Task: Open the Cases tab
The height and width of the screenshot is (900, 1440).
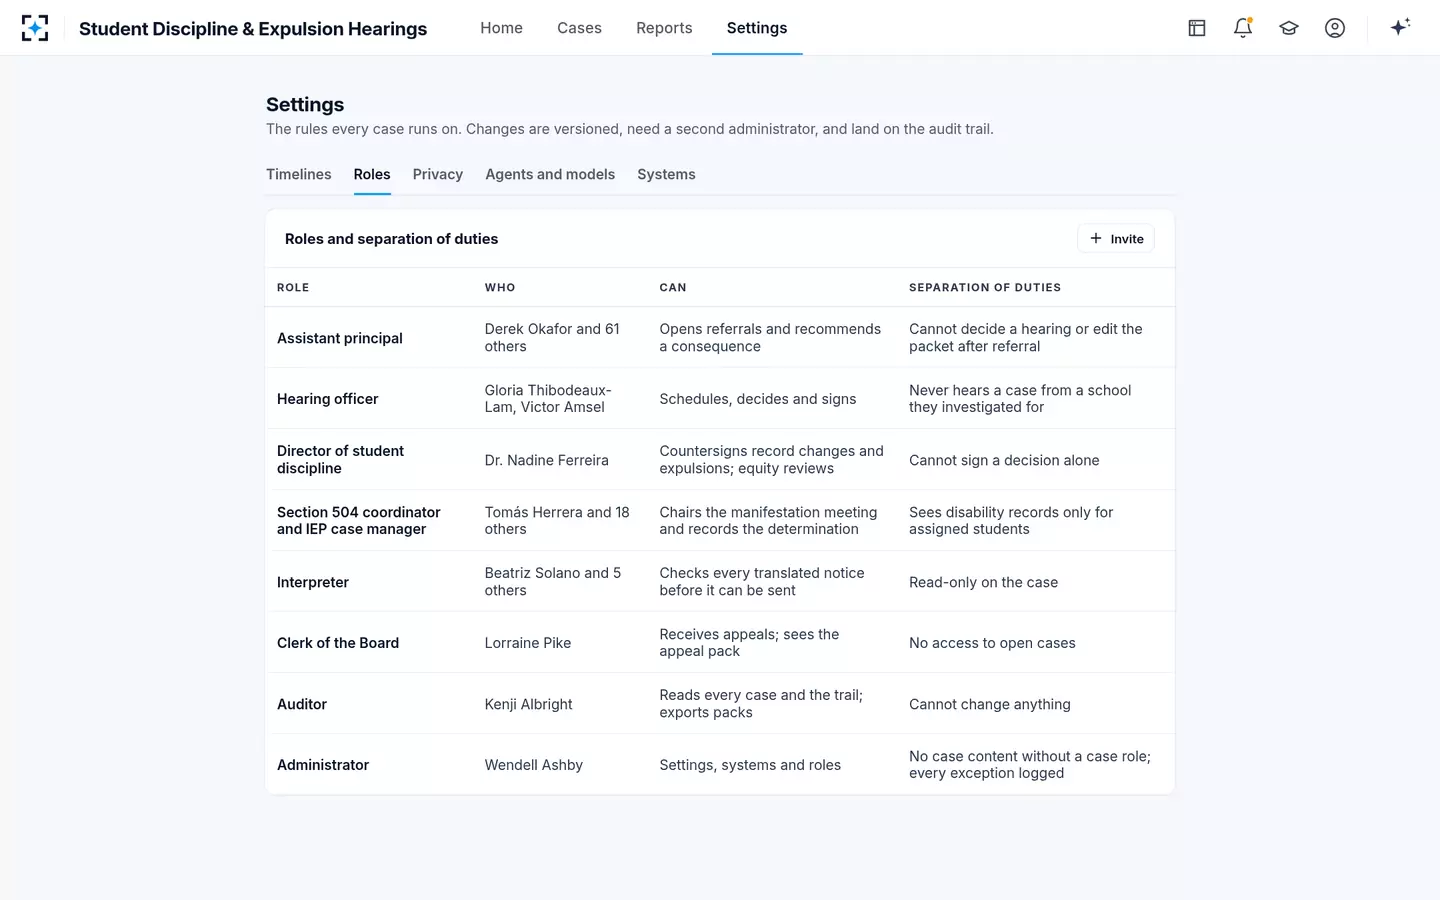Action: pos(579,28)
